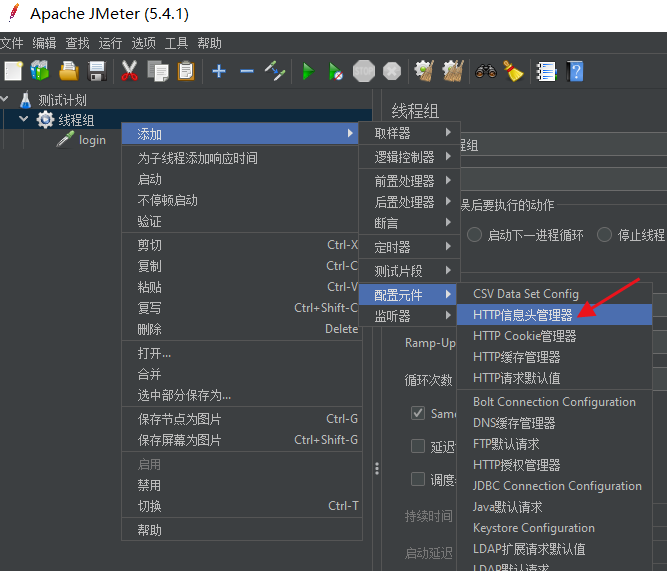Image resolution: width=667 pixels, height=571 pixels.
Task: Choose HTTP缓存管理器 entry
Action: pyautogui.click(x=555, y=357)
